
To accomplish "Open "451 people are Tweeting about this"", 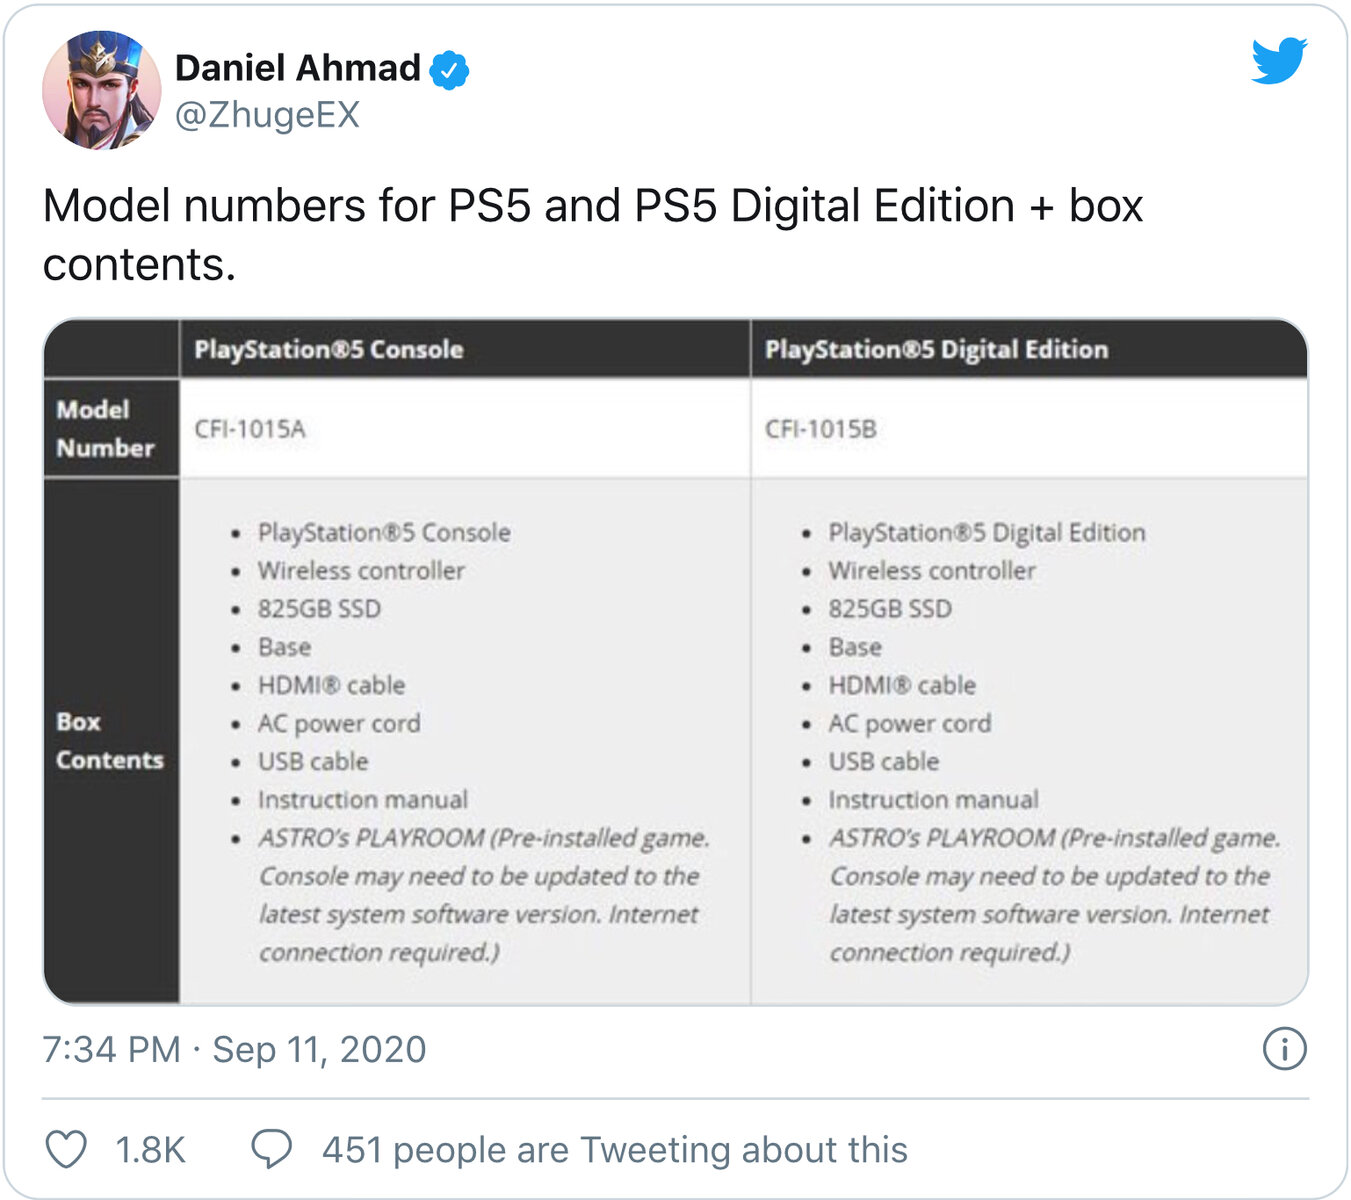I will pos(614,1150).
